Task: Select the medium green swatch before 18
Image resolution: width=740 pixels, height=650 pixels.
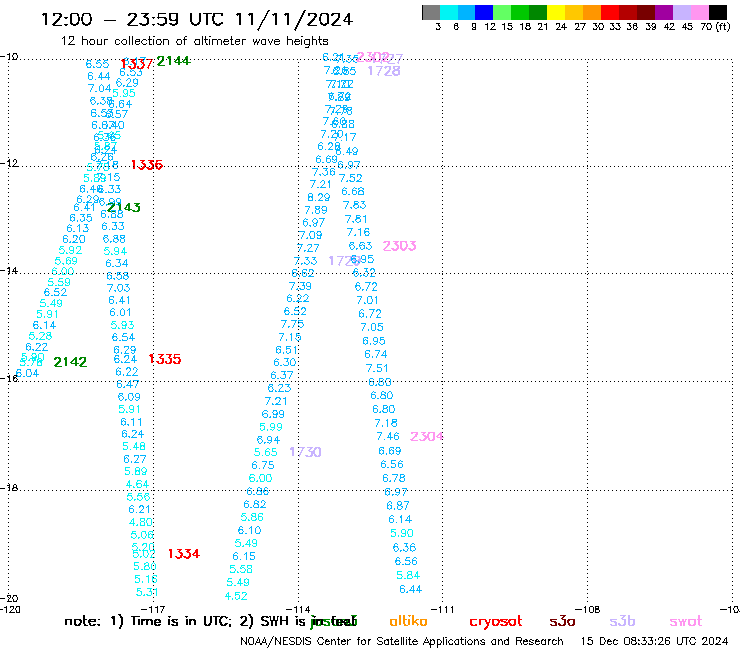Action: (x=520, y=12)
